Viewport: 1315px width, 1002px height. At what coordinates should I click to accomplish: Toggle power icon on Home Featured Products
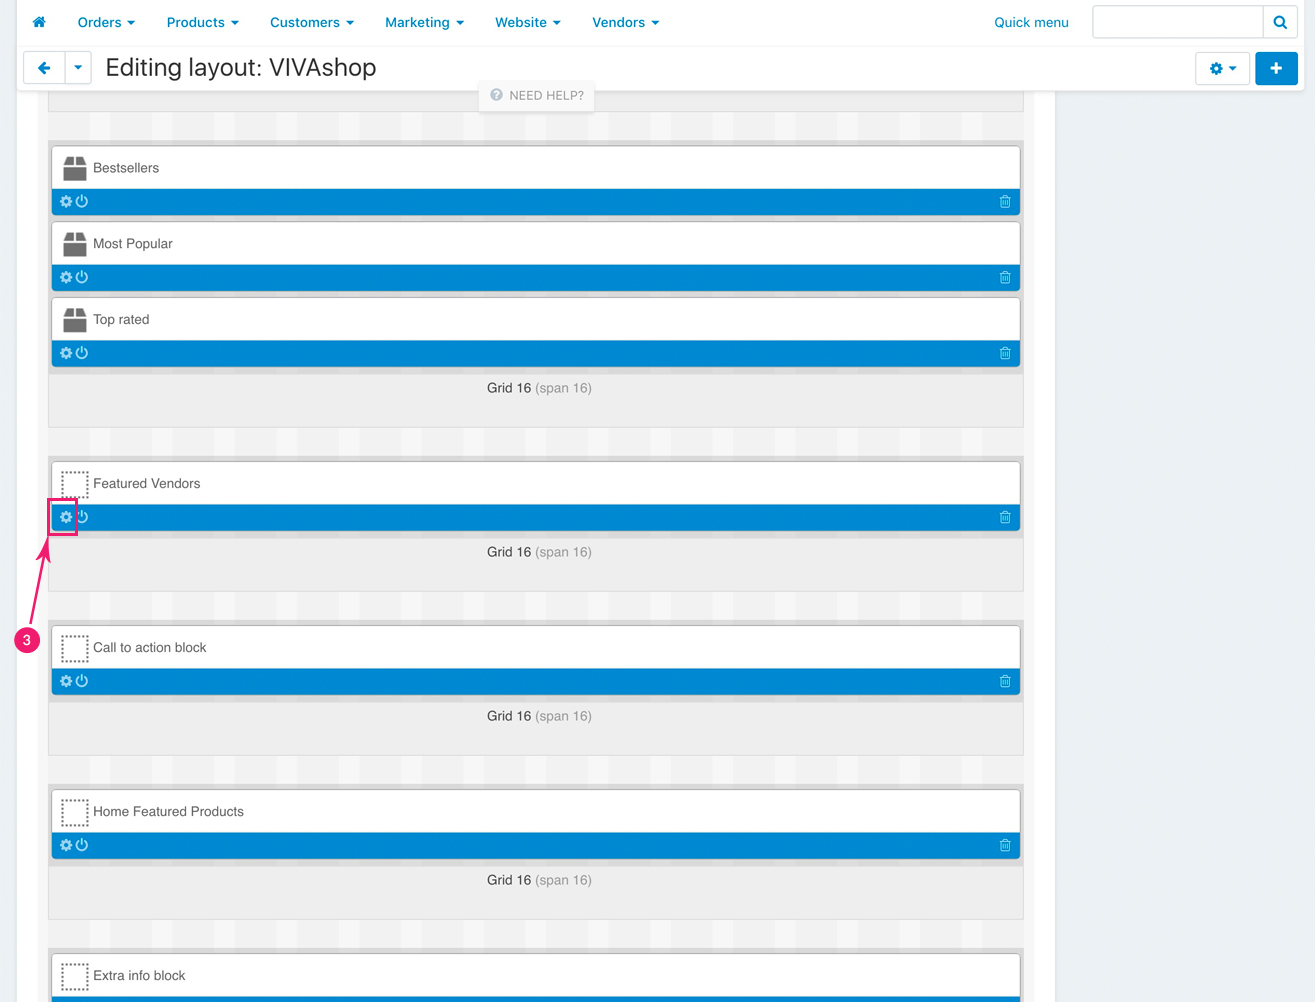[x=82, y=845]
